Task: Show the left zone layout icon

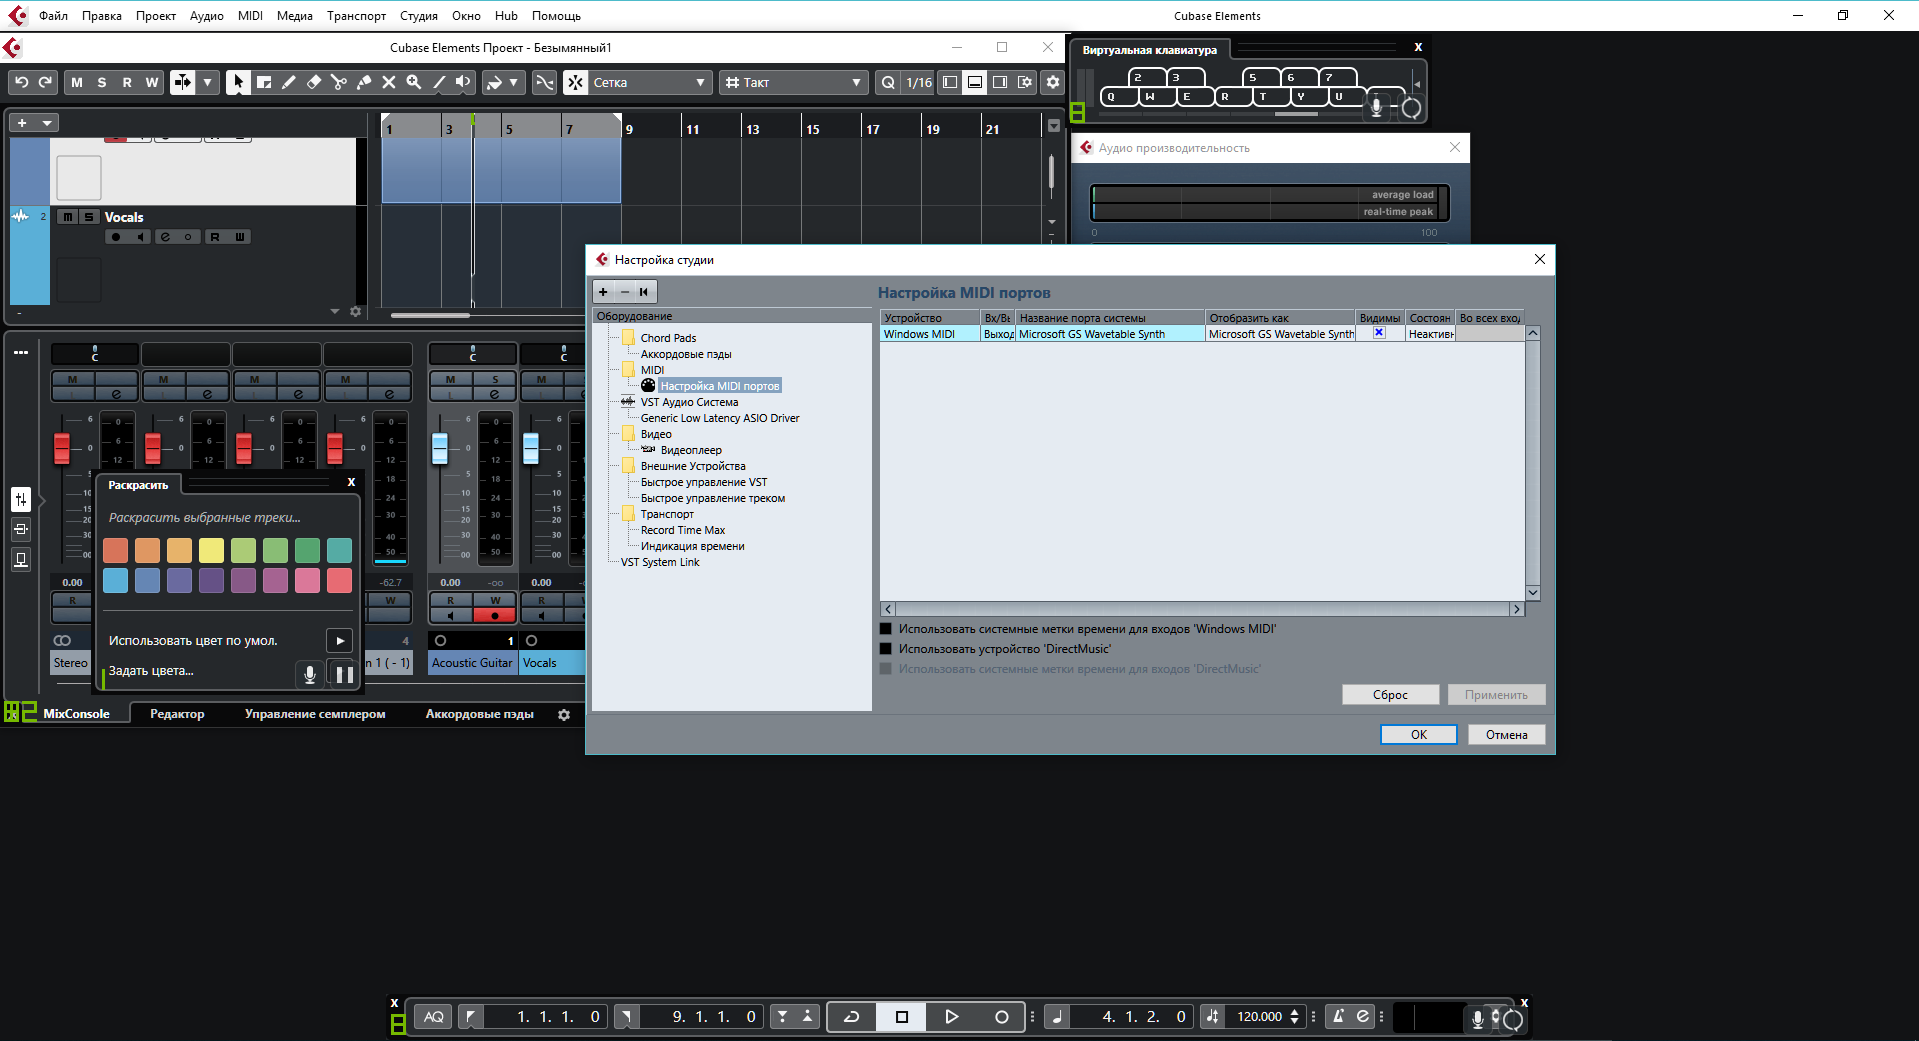Action: [950, 82]
